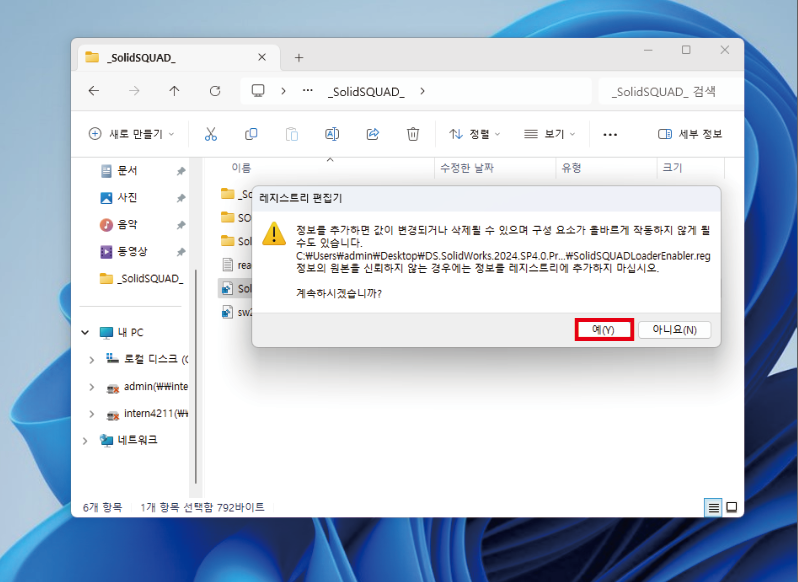Image resolution: width=798 pixels, height=582 pixels.
Task: Click the No (아니요) button in registry dialog
Action: pyautogui.click(x=674, y=330)
